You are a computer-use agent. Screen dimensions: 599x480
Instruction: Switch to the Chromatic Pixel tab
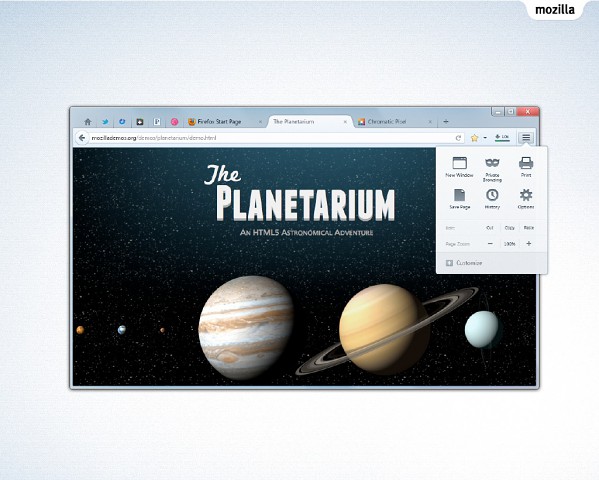click(x=395, y=122)
